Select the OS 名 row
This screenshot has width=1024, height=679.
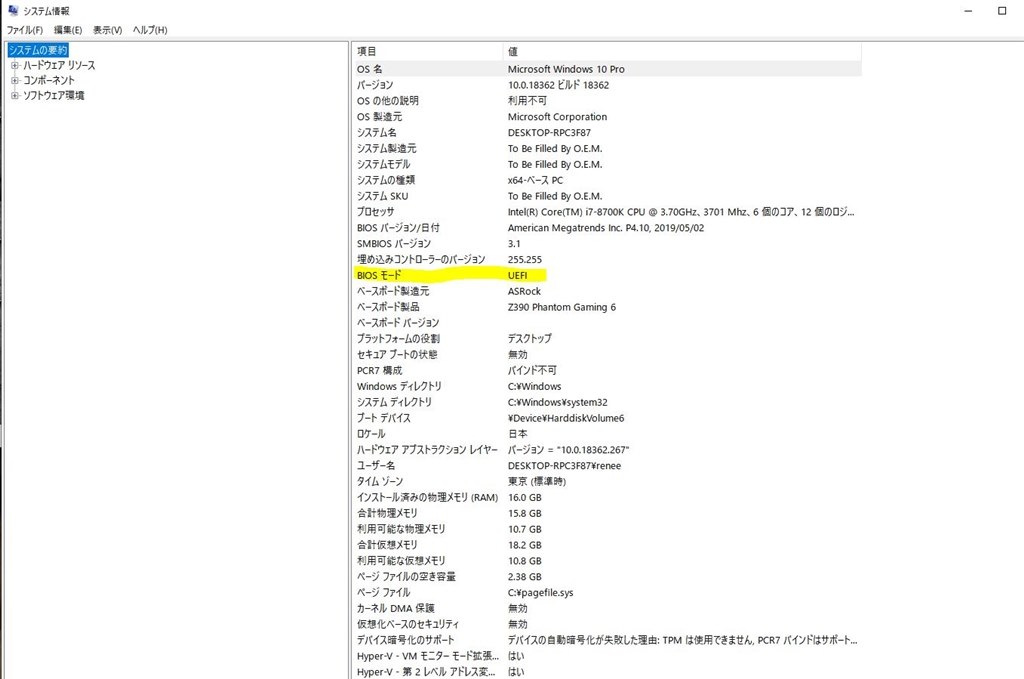click(x=607, y=69)
